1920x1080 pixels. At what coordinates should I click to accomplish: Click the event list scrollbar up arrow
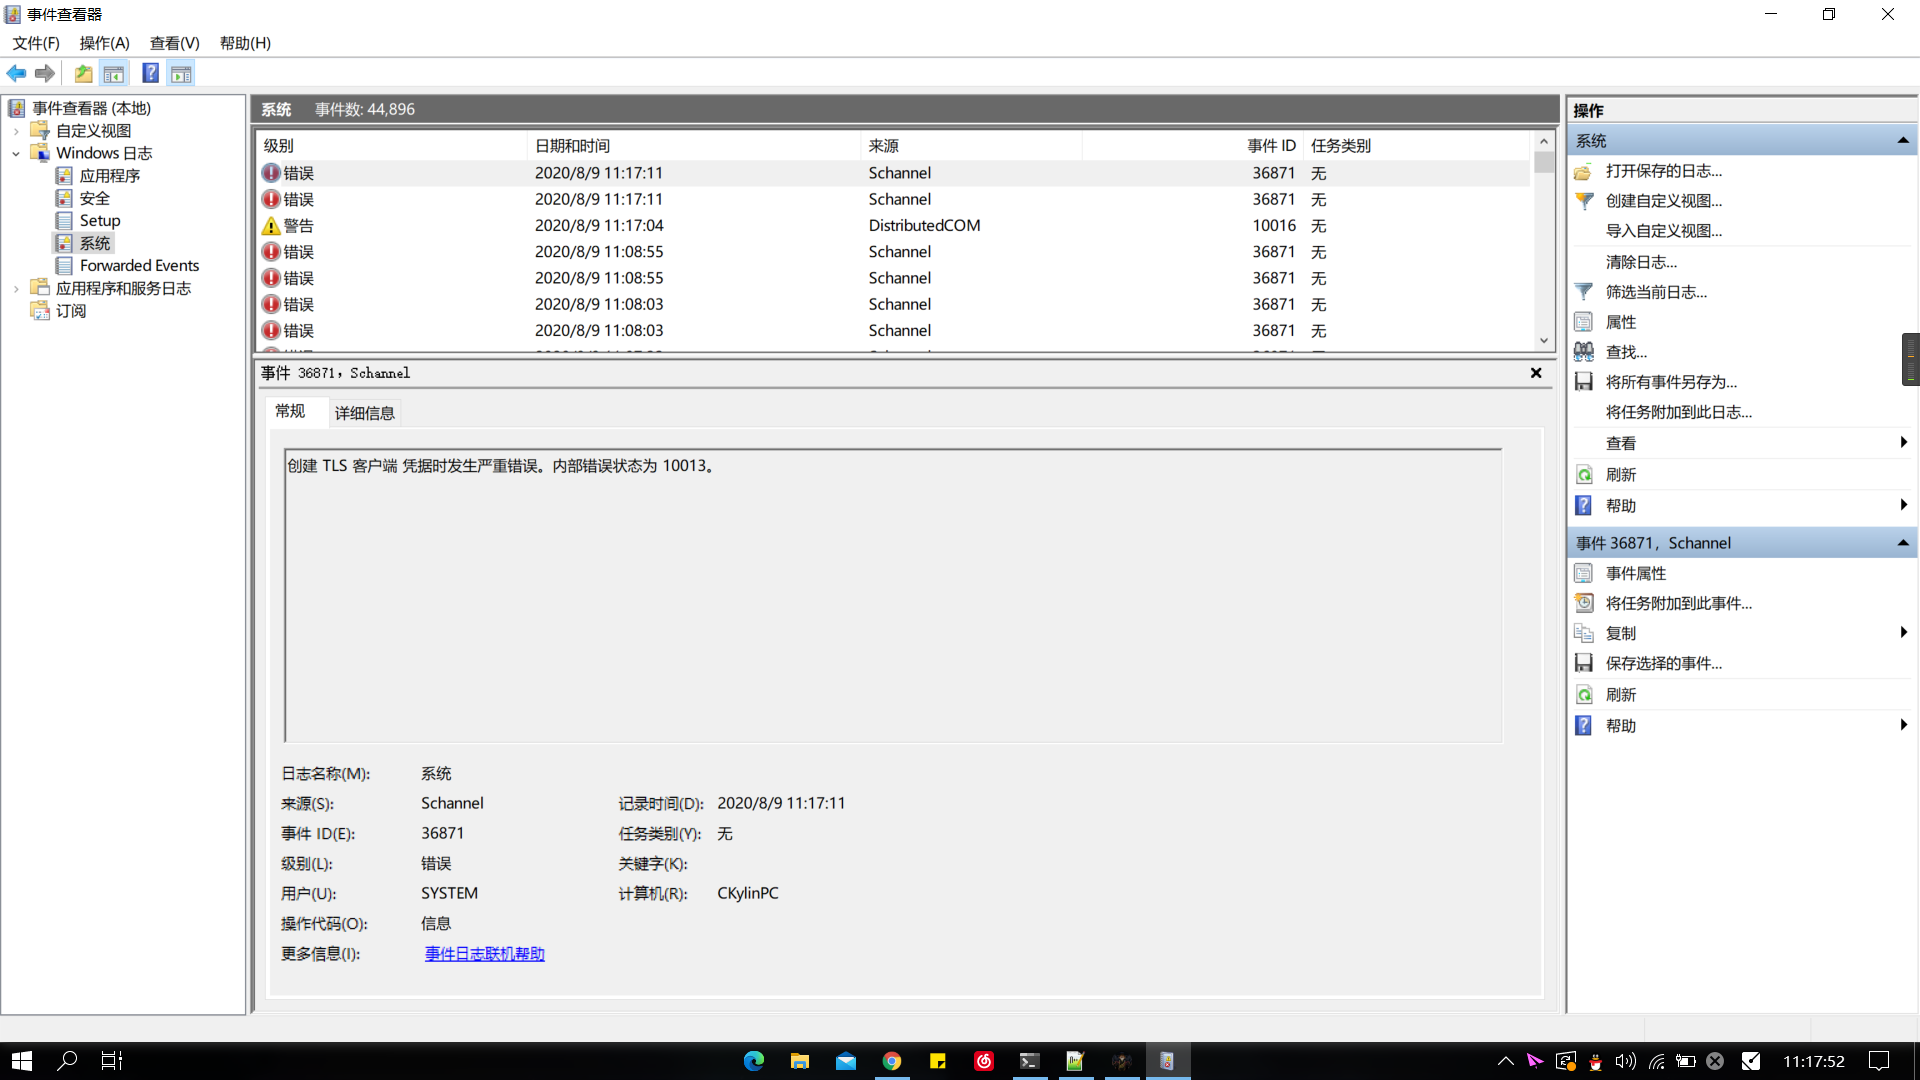[1544, 141]
